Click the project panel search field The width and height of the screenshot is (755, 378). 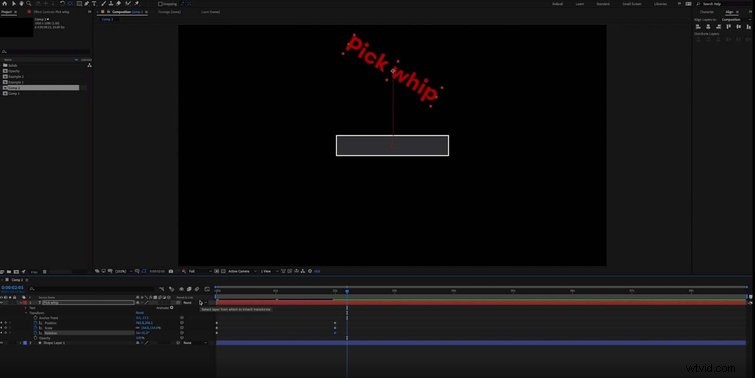point(46,52)
